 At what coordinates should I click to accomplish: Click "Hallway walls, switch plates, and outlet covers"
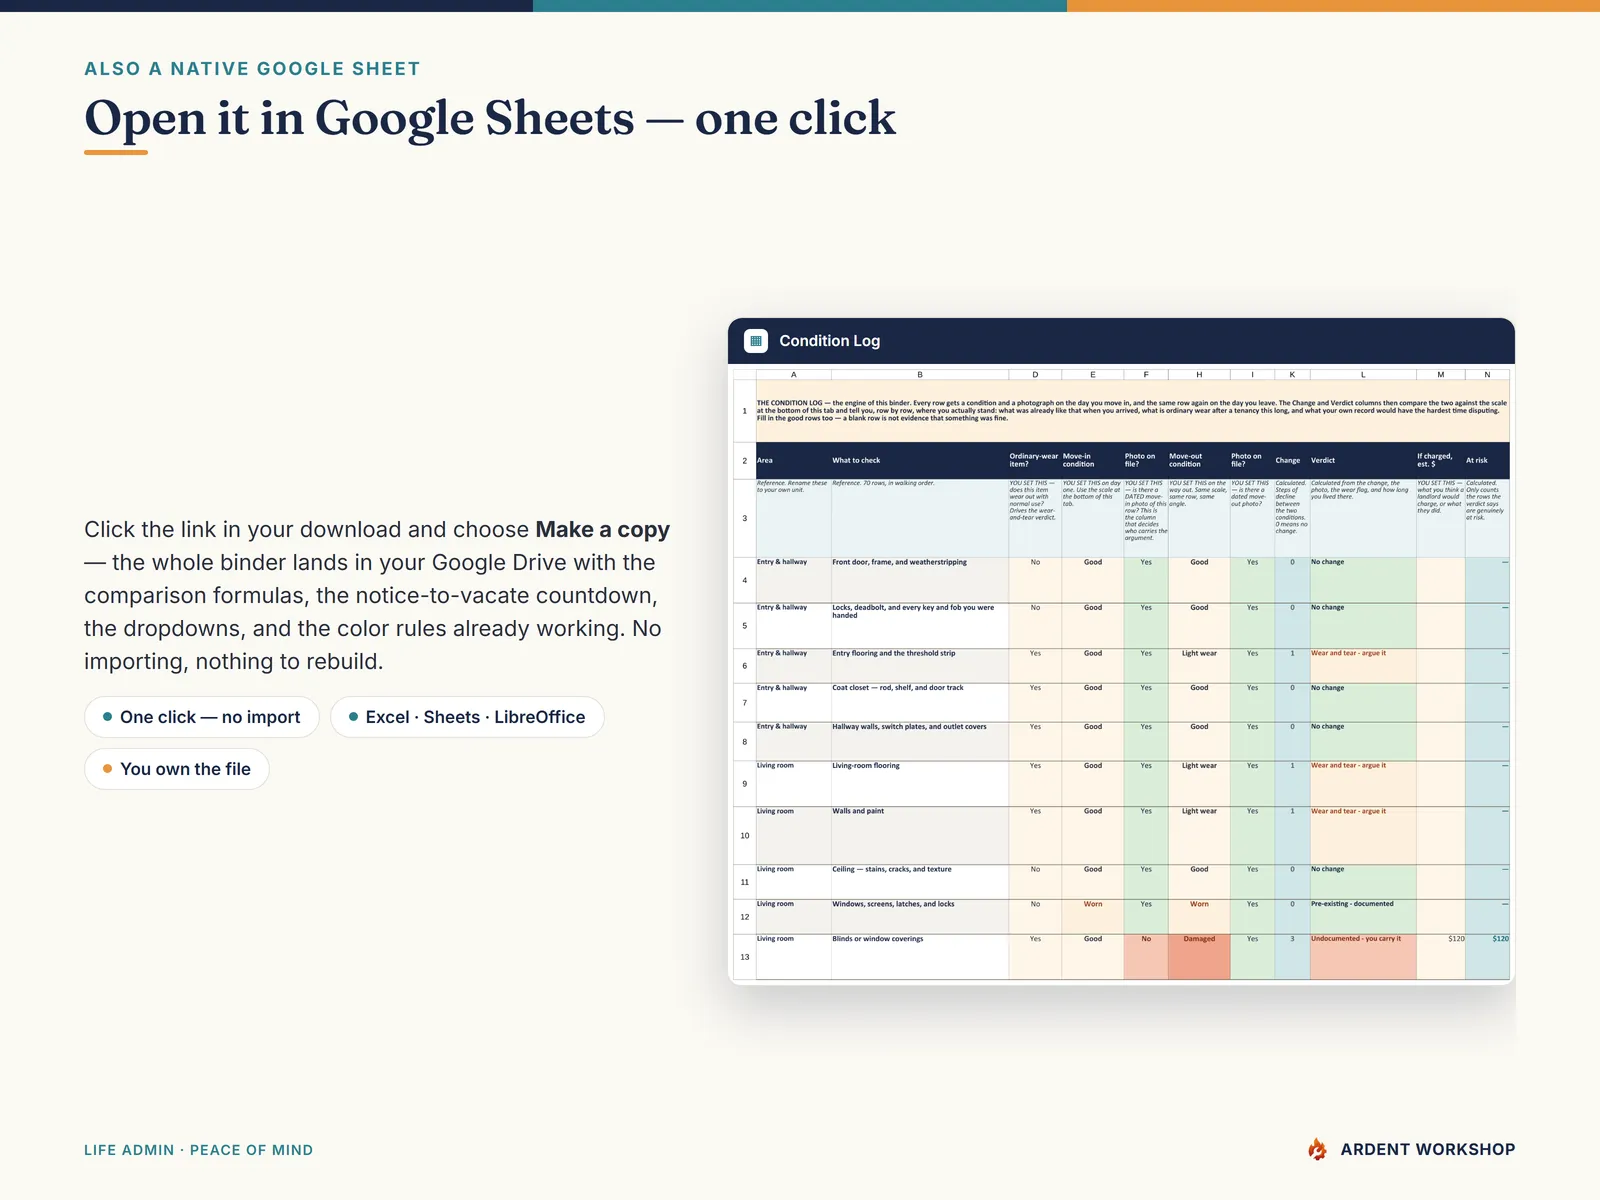click(x=920, y=741)
